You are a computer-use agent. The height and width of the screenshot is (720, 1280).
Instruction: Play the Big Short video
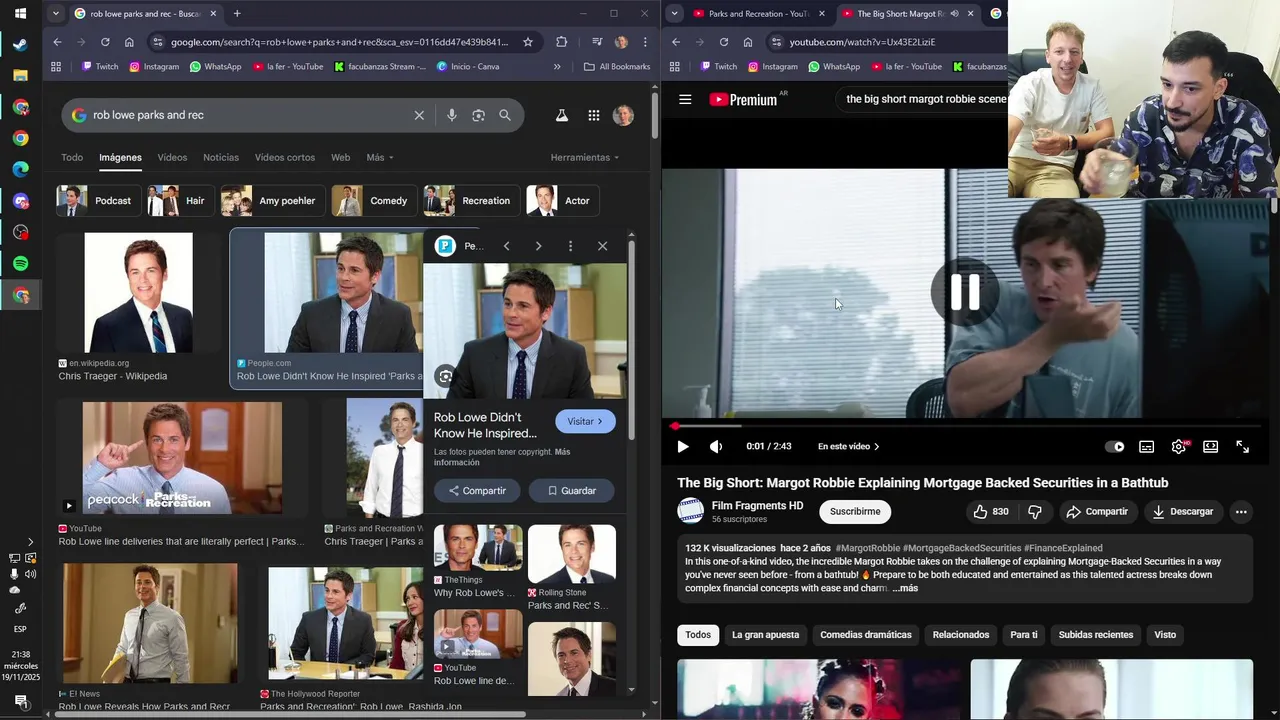[x=683, y=447]
